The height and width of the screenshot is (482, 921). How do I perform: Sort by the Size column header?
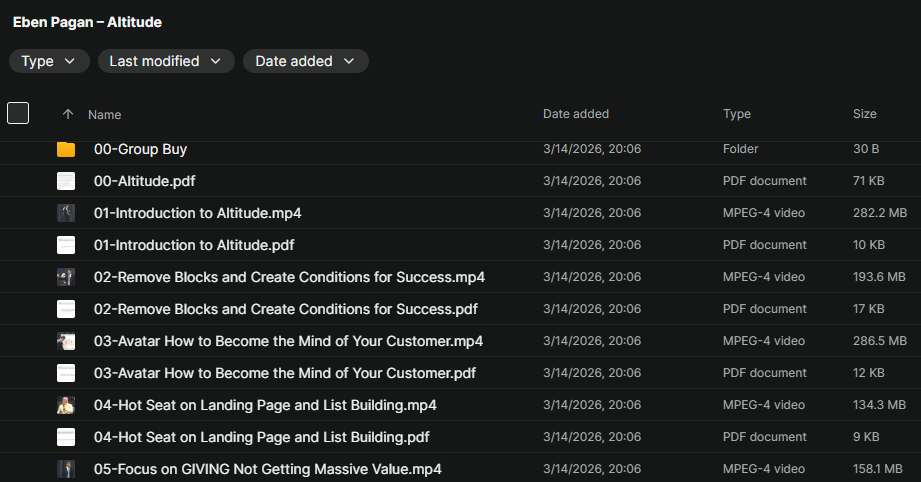coord(864,114)
